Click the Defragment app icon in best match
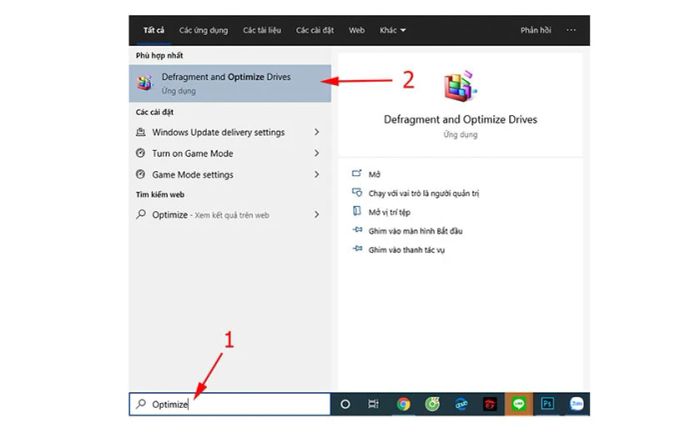 tap(144, 83)
